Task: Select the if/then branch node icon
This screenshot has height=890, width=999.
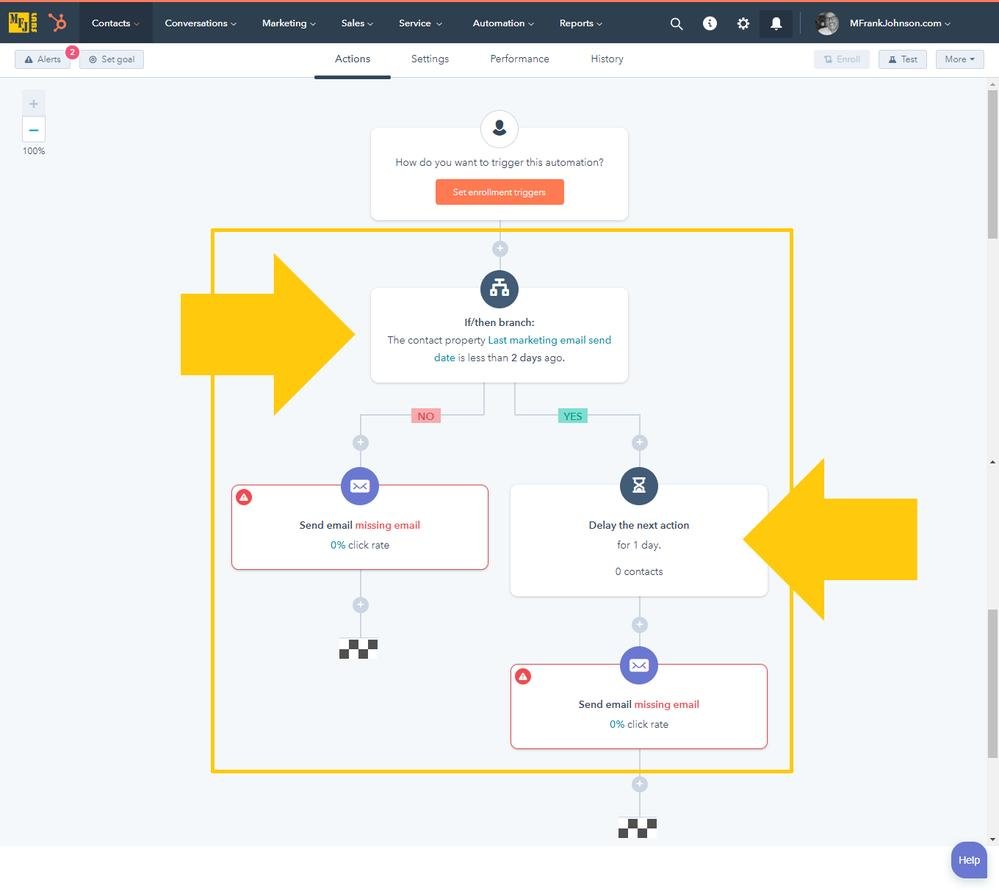Action: coord(499,288)
